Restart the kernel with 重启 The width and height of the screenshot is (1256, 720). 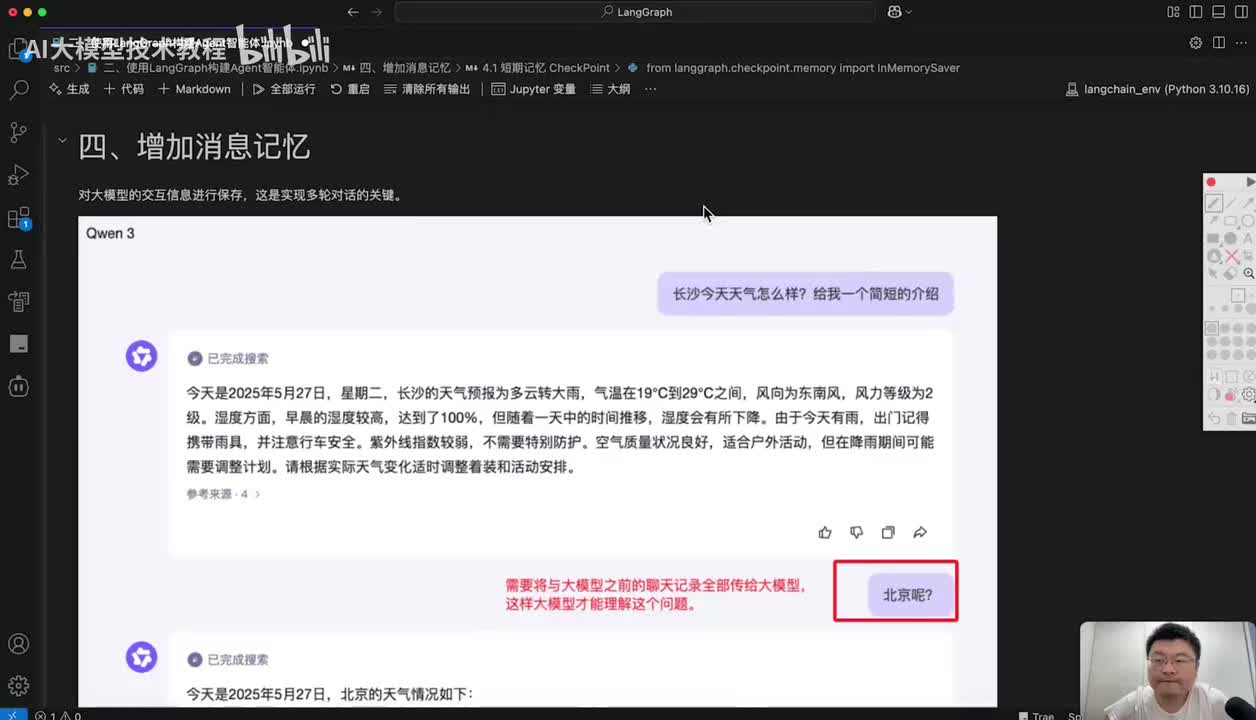tap(350, 89)
